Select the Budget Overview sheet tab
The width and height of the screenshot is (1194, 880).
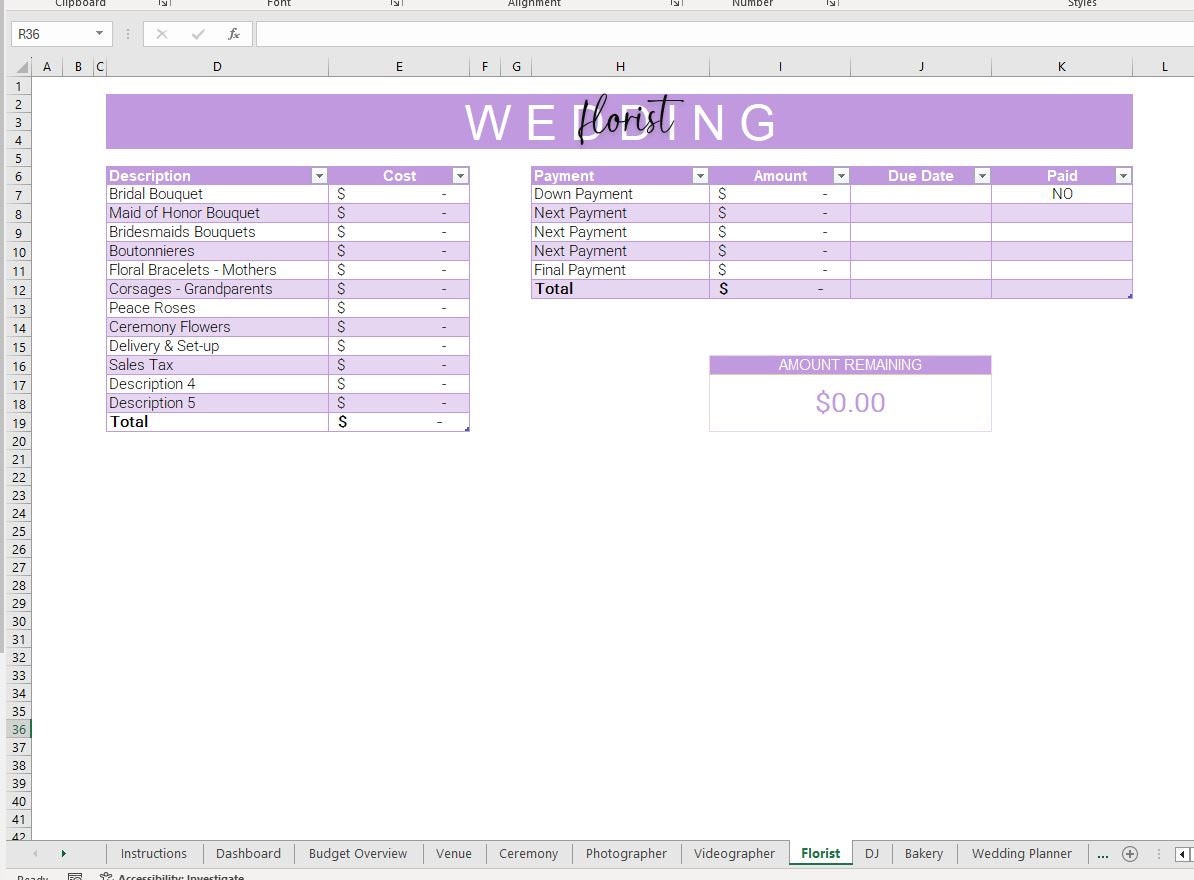[357, 853]
